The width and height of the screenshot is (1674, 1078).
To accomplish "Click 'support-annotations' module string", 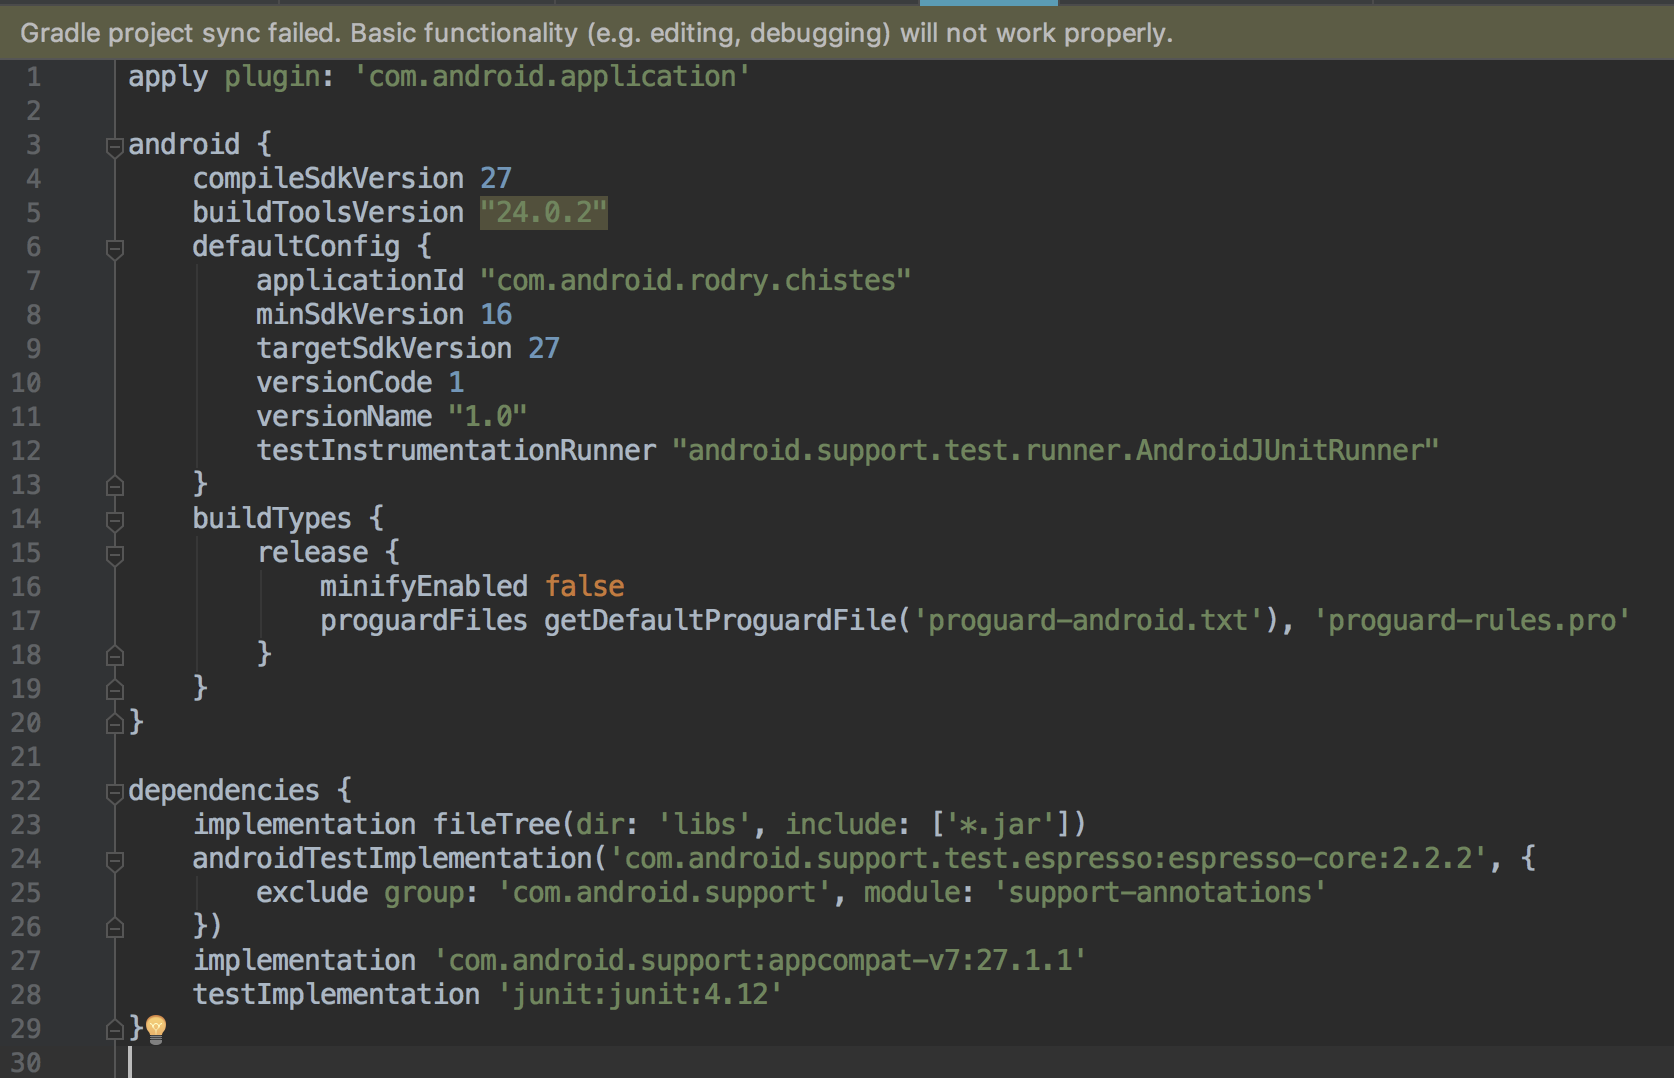I will [1160, 892].
